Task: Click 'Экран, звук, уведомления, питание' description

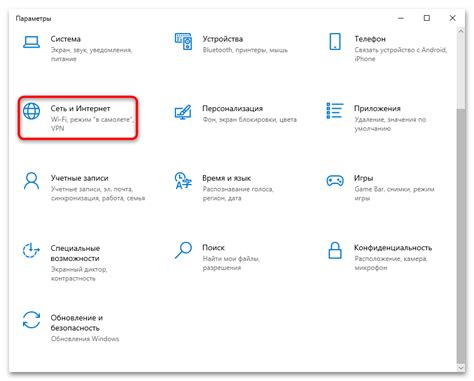Action: (92, 54)
